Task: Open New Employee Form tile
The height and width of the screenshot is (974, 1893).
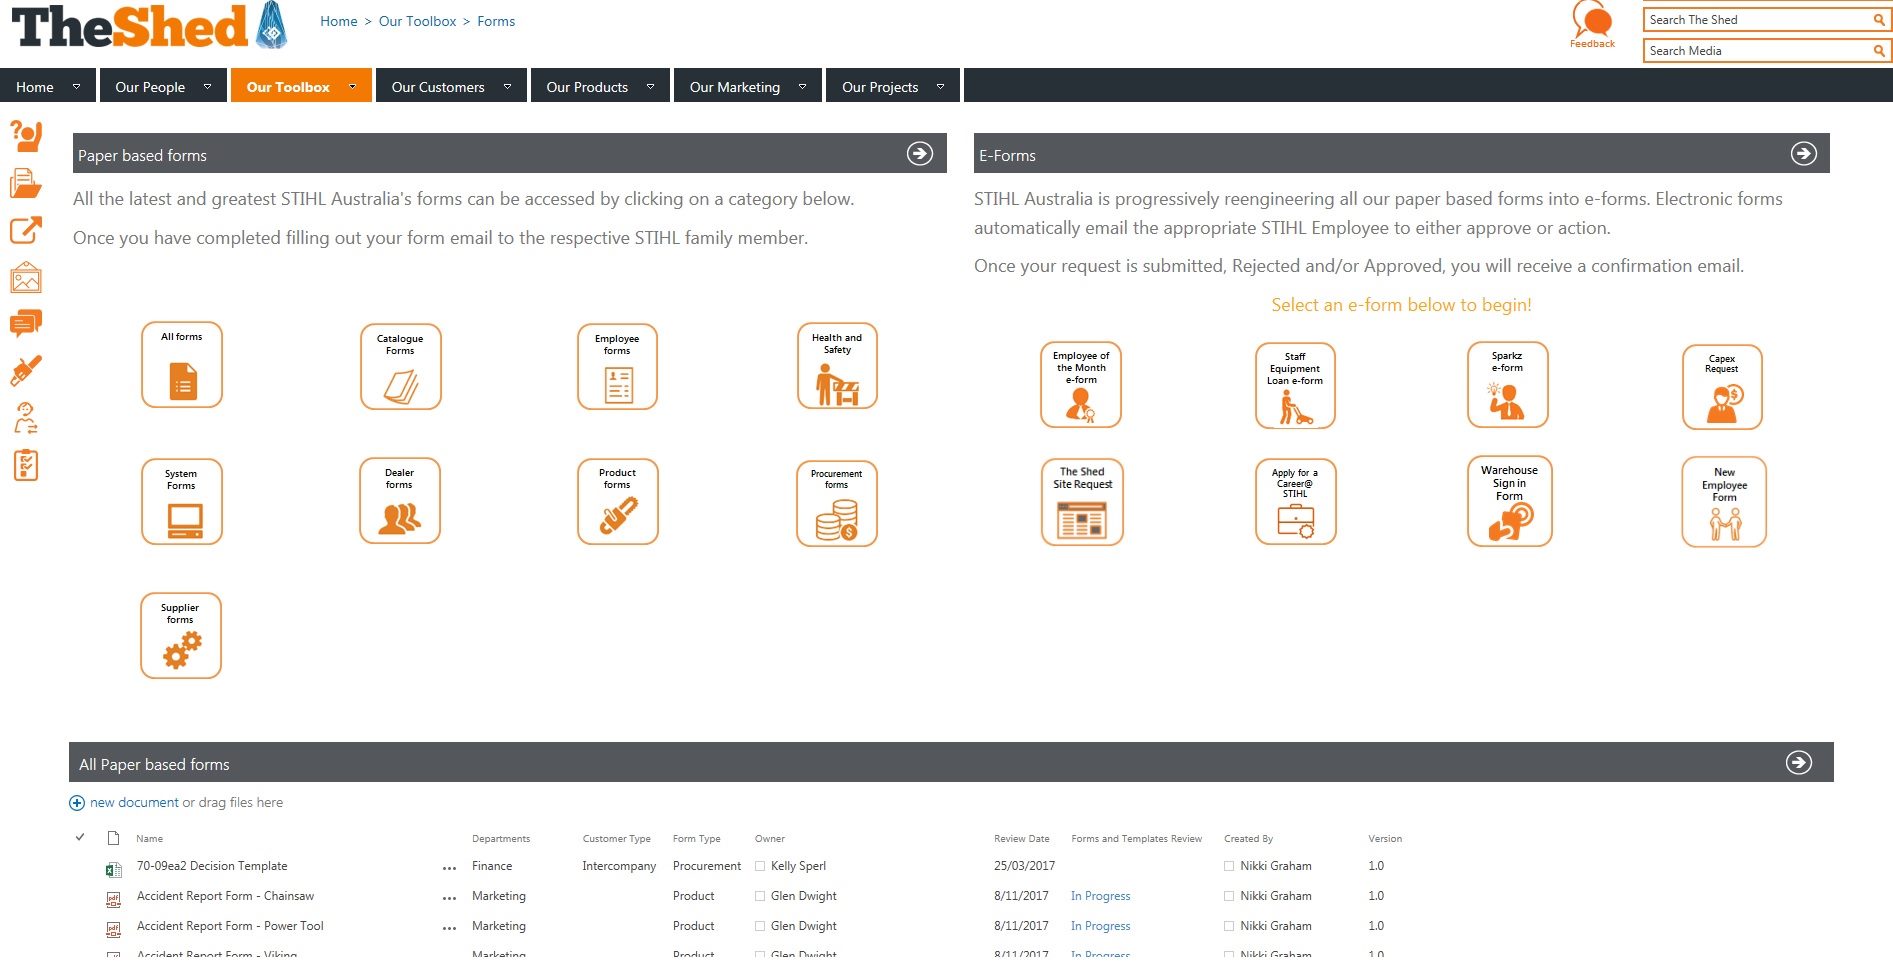Action: click(x=1724, y=502)
